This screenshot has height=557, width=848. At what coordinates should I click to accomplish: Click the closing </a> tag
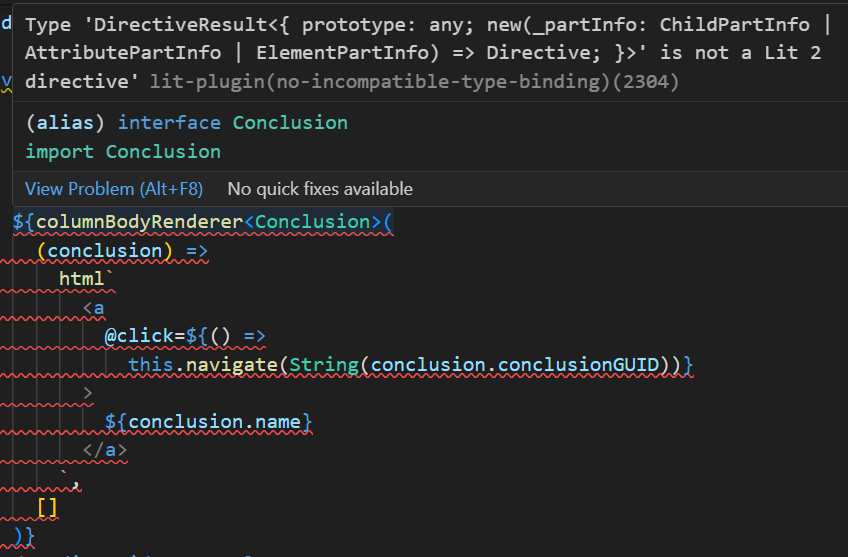(x=105, y=451)
